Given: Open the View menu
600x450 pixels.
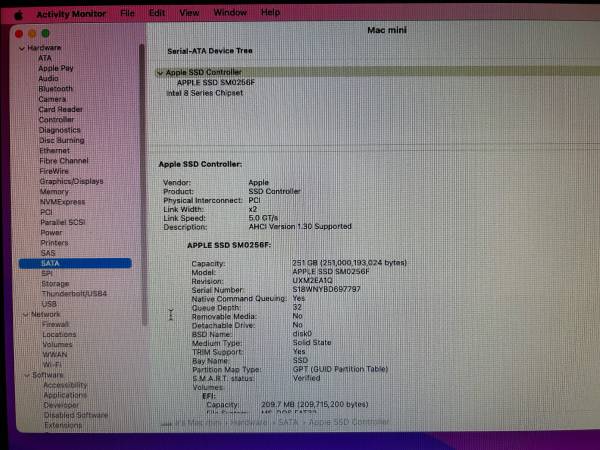Looking at the screenshot, I should coord(187,13).
